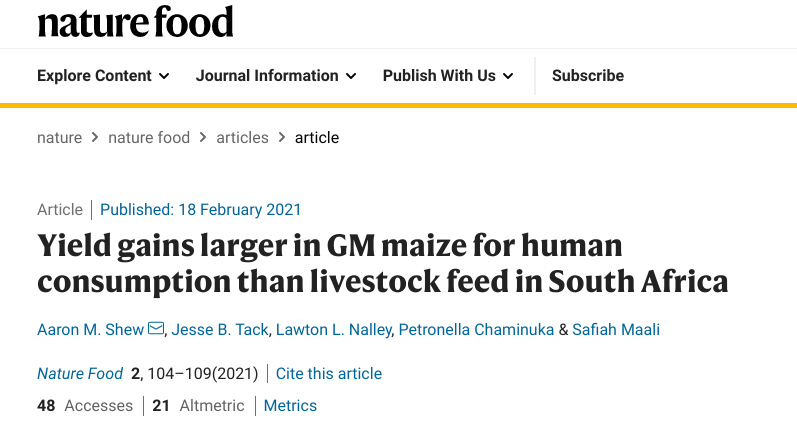Click the article title heading
Image resolution: width=797 pixels, height=439 pixels.
(x=382, y=263)
